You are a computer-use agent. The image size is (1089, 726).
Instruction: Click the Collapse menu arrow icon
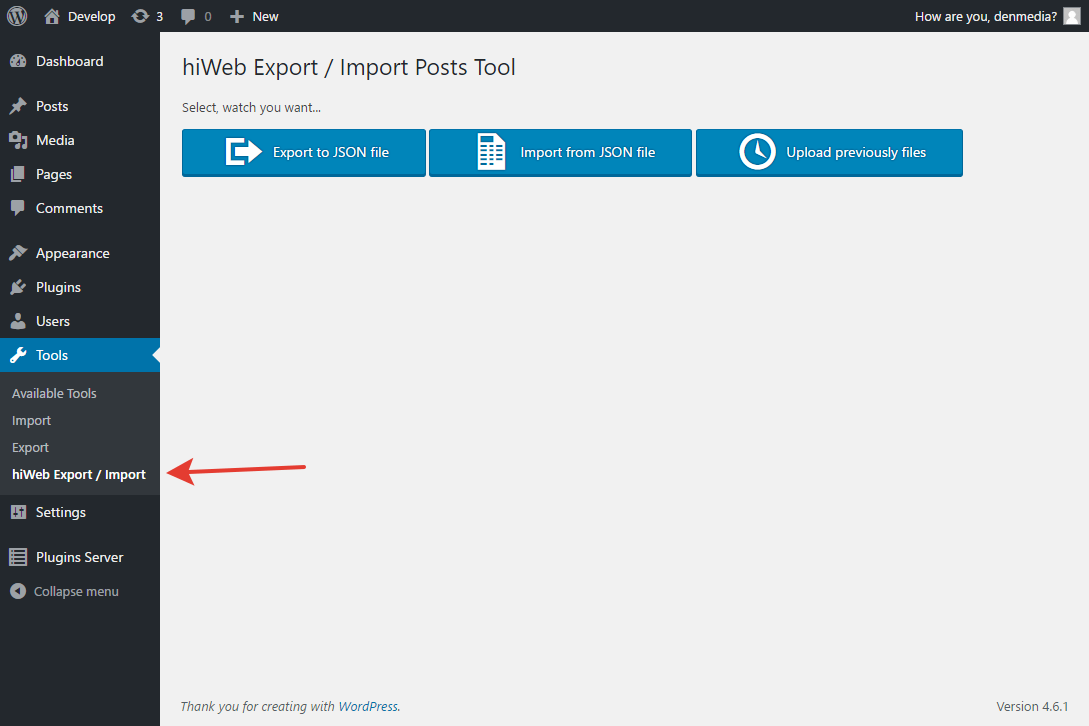pyautogui.click(x=18, y=591)
